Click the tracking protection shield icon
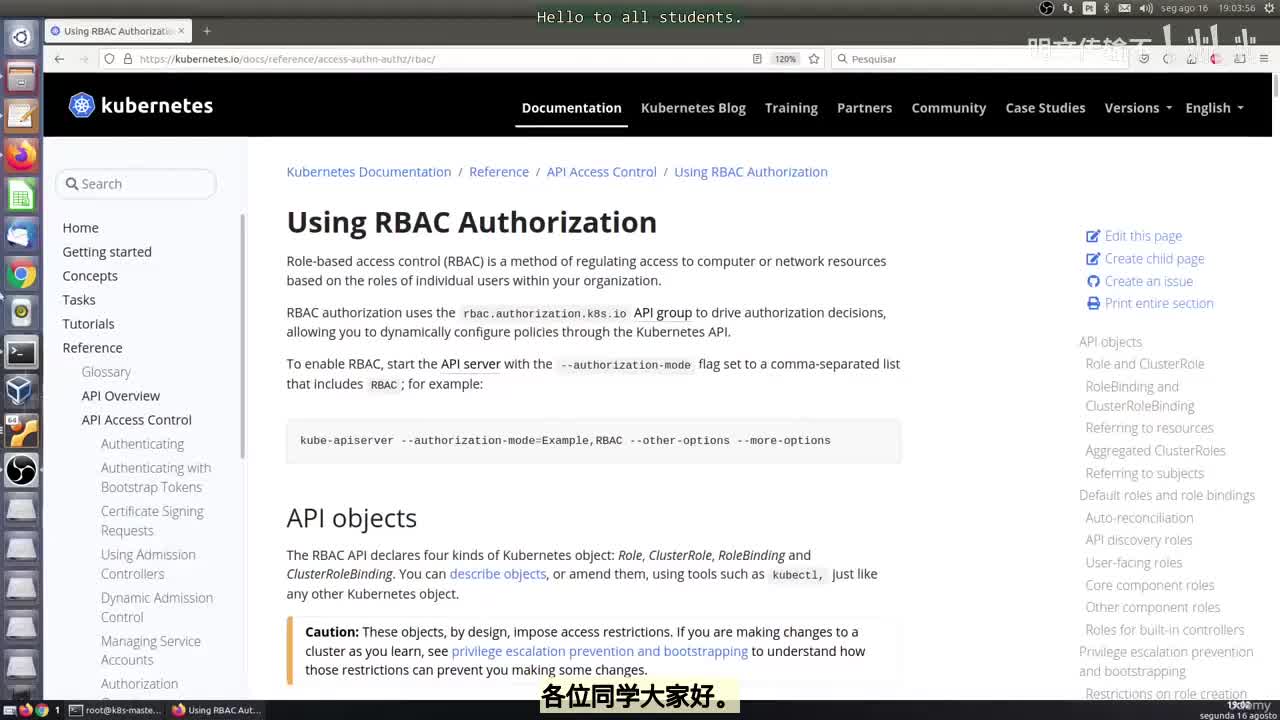Viewport: 1280px width, 720px height. [x=110, y=59]
